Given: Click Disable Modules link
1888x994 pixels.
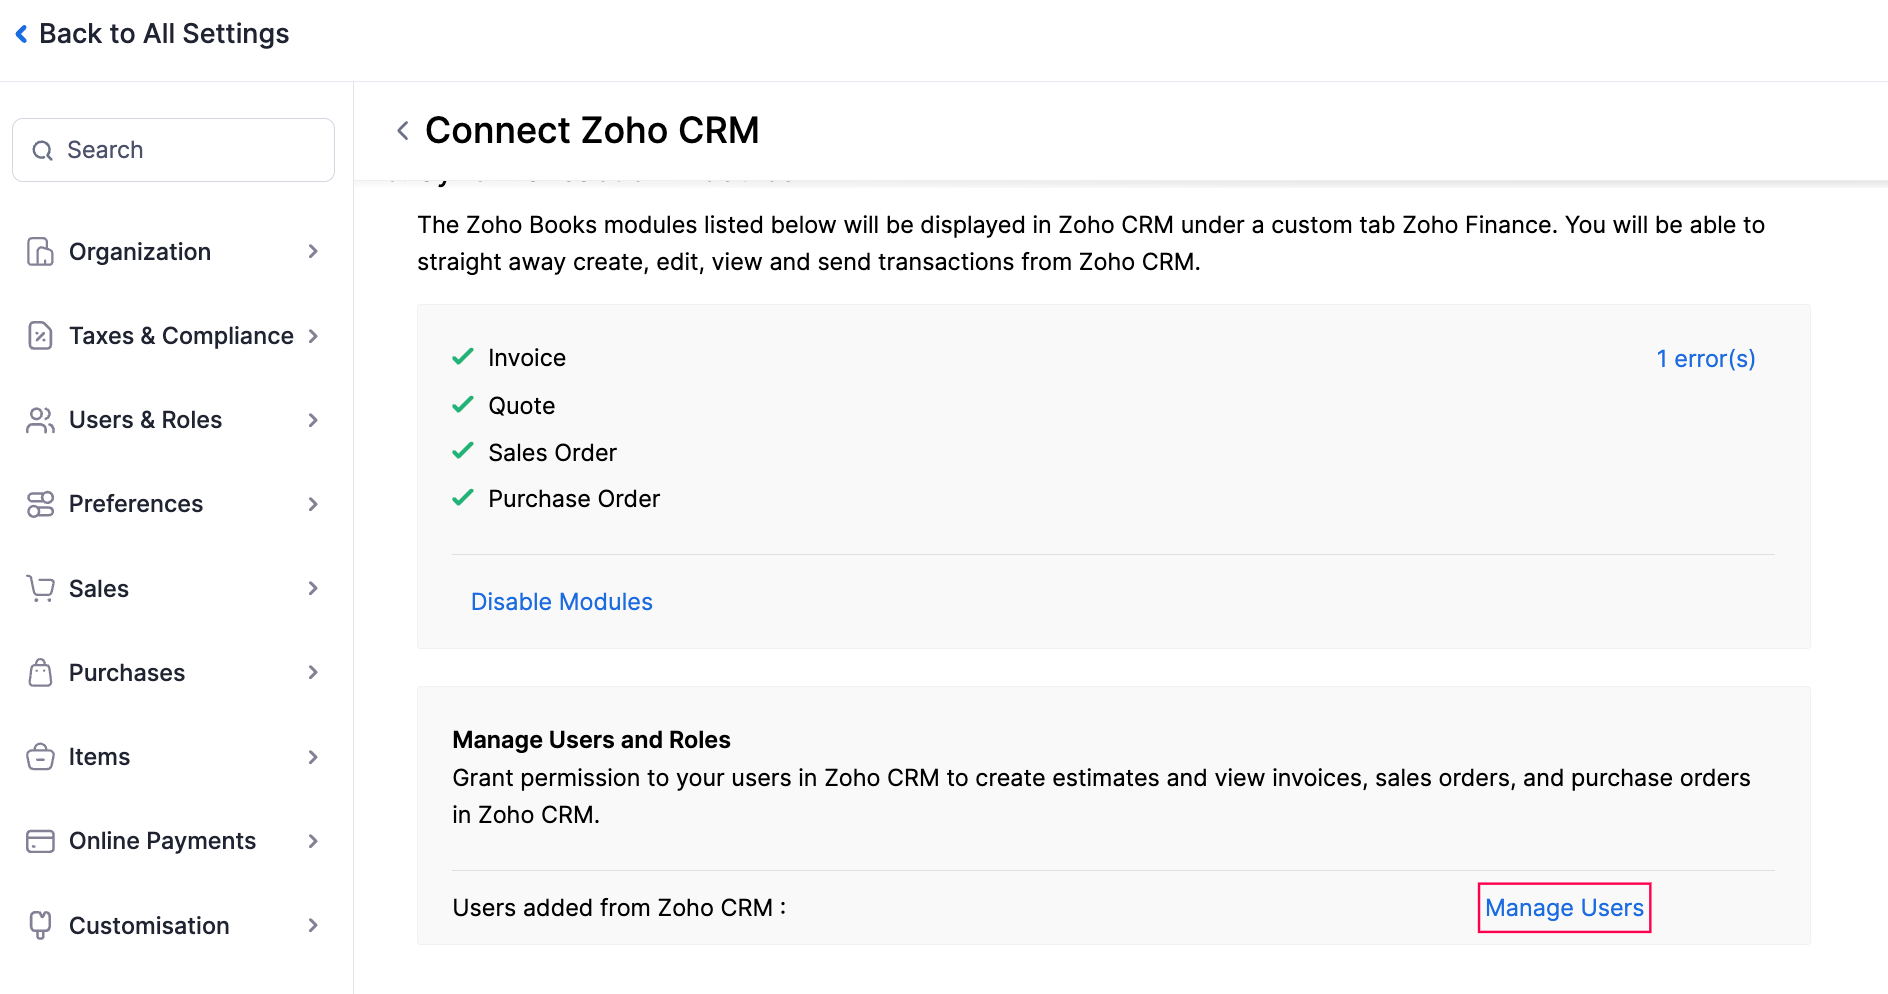Looking at the screenshot, I should [x=561, y=602].
